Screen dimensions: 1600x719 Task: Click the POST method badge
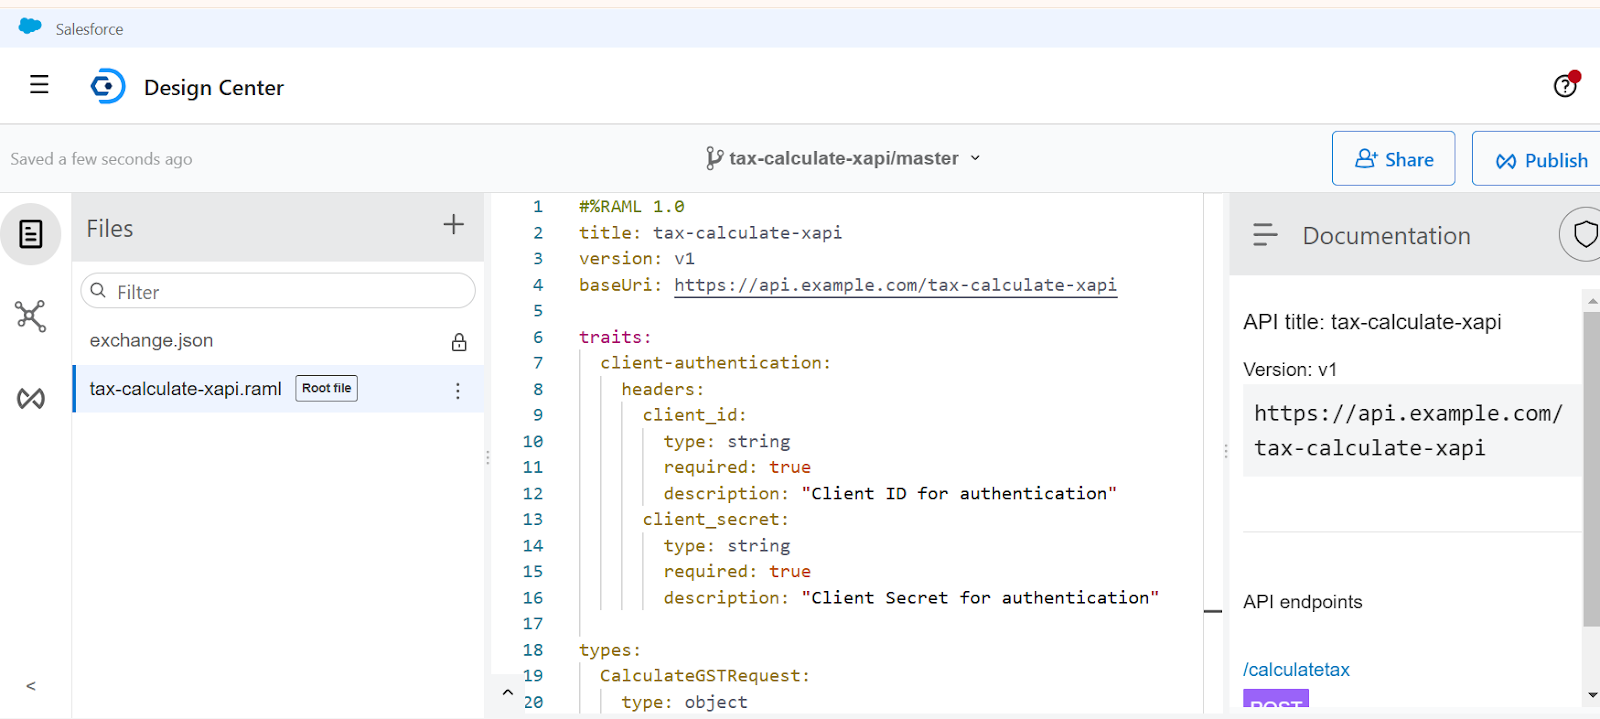pyautogui.click(x=1276, y=700)
